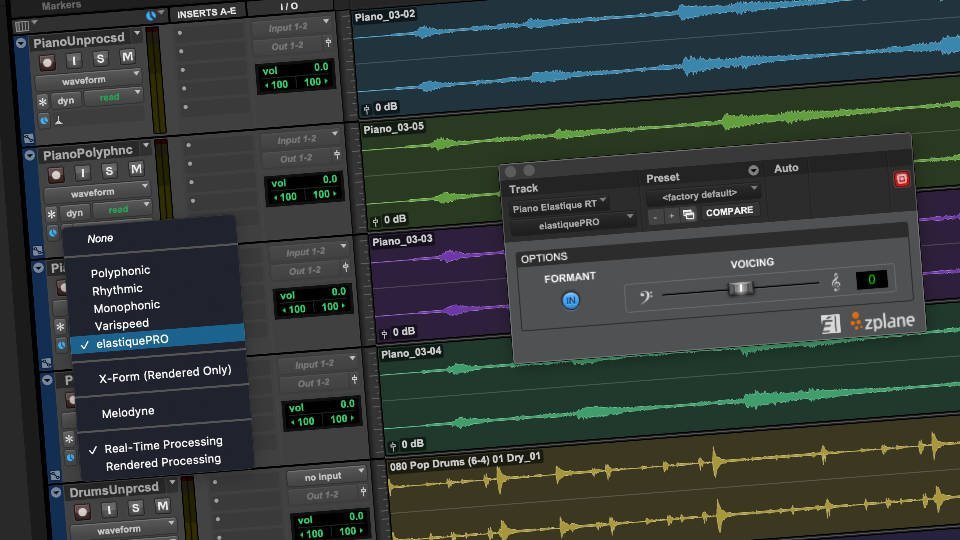Click the treble clef voicing icon
960x540 pixels.
point(836,281)
